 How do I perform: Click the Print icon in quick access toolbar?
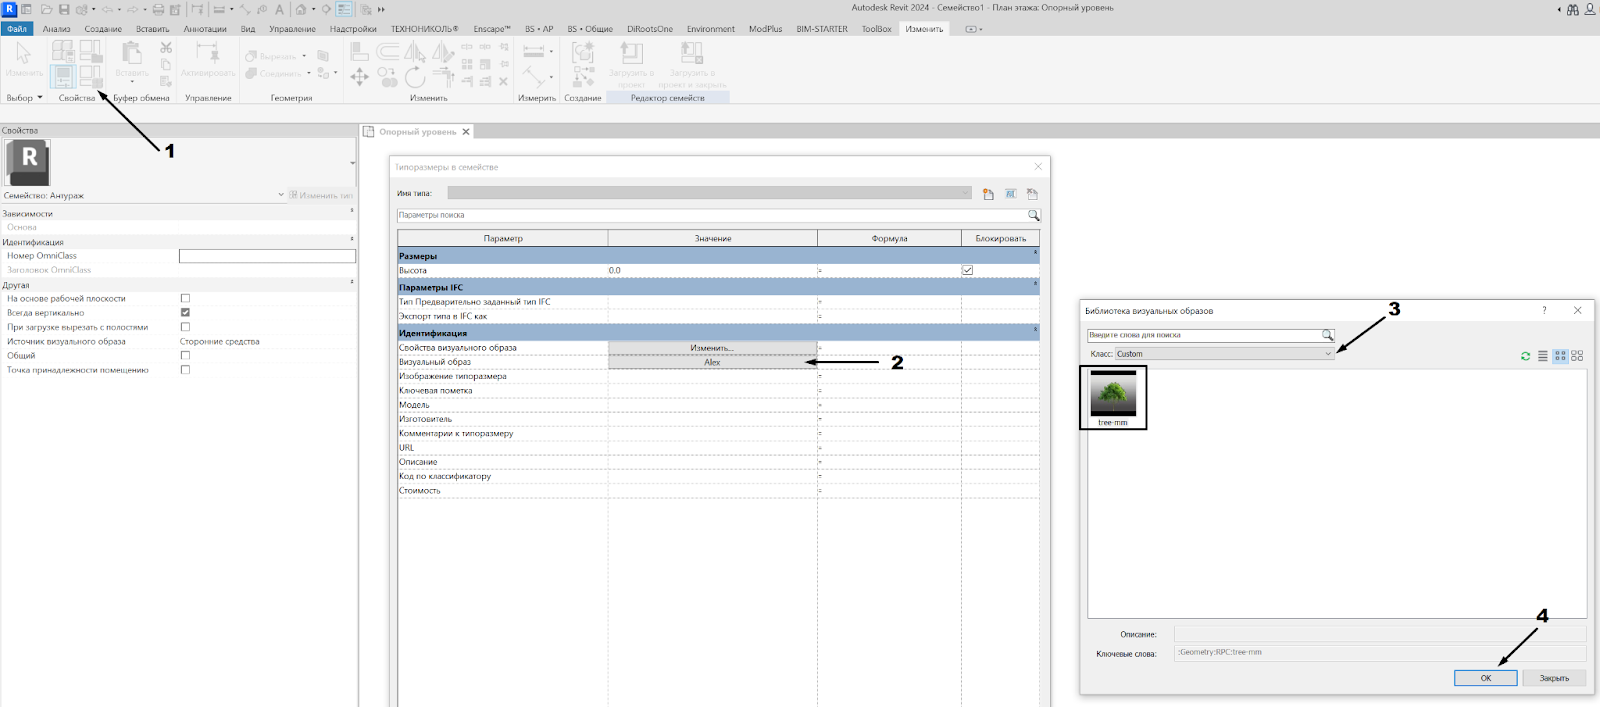pyautogui.click(x=158, y=9)
